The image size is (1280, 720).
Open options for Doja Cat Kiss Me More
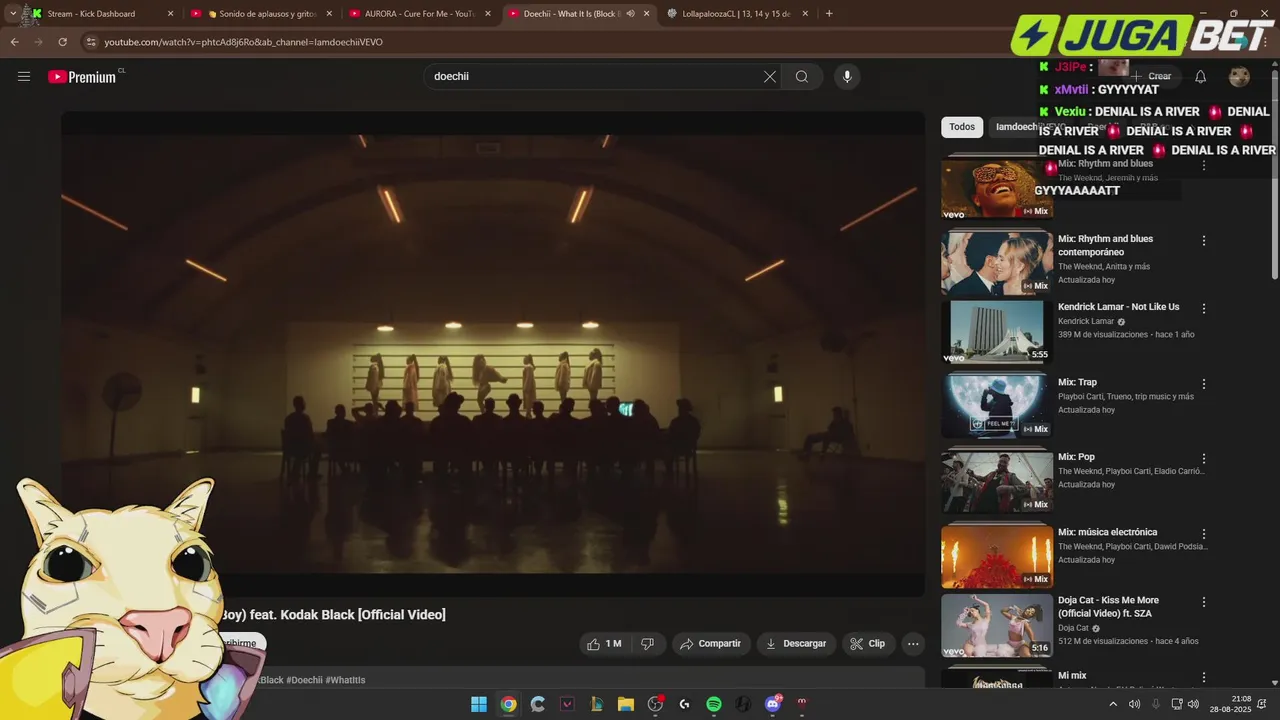tap(1204, 602)
